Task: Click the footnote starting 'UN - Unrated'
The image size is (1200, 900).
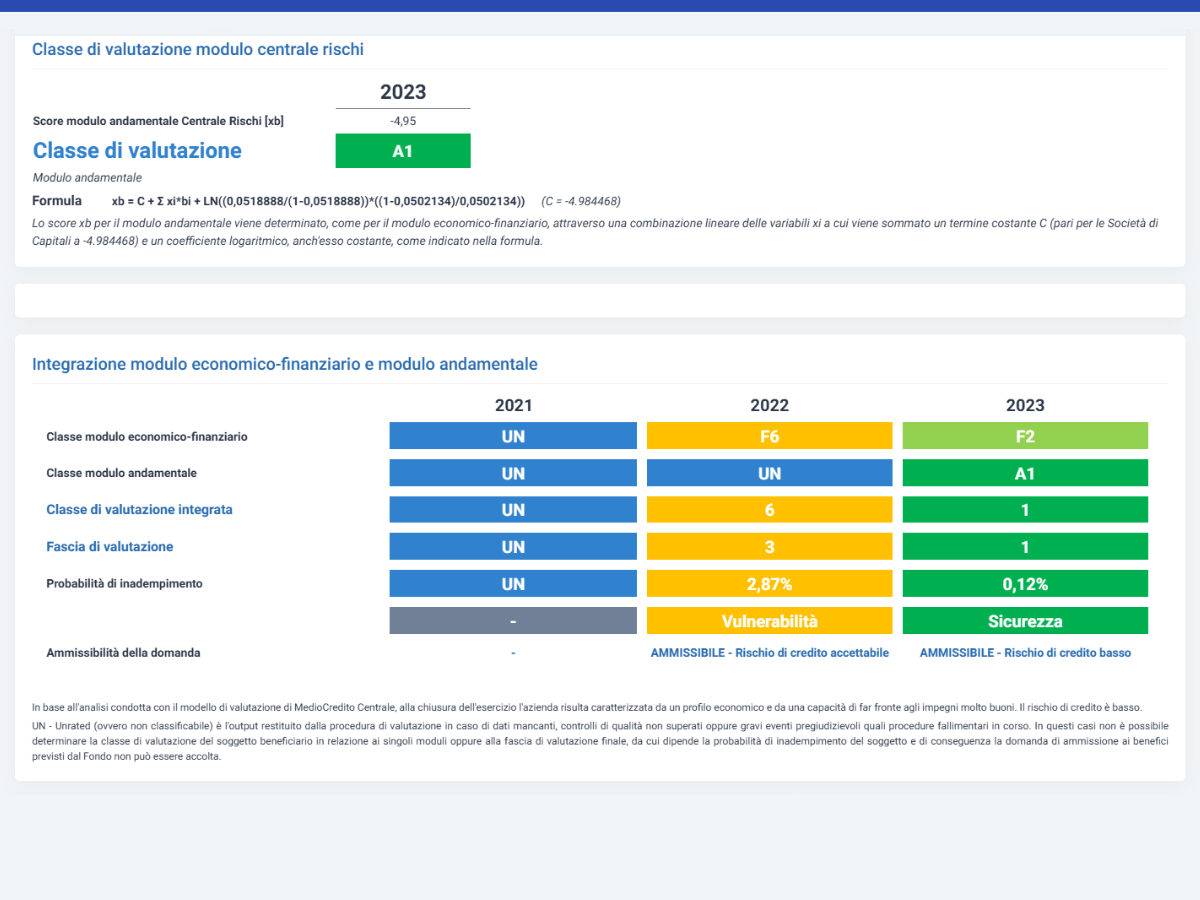Action: point(599,741)
